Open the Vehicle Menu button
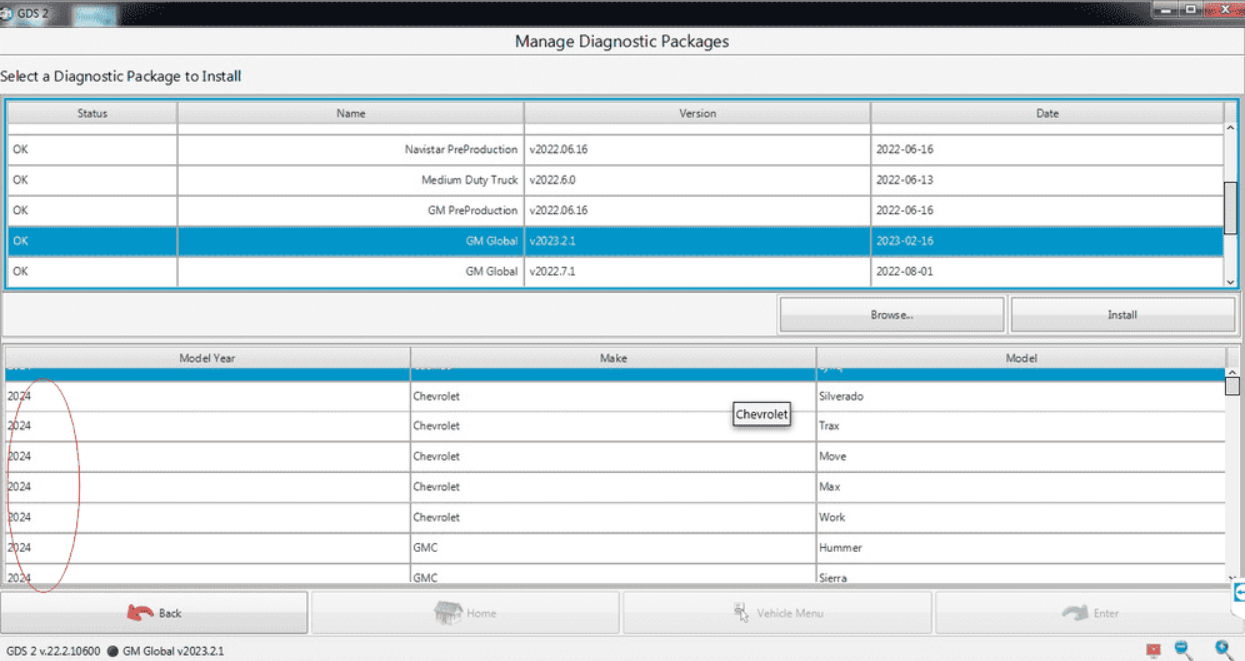The width and height of the screenshot is (1245, 661). point(777,613)
